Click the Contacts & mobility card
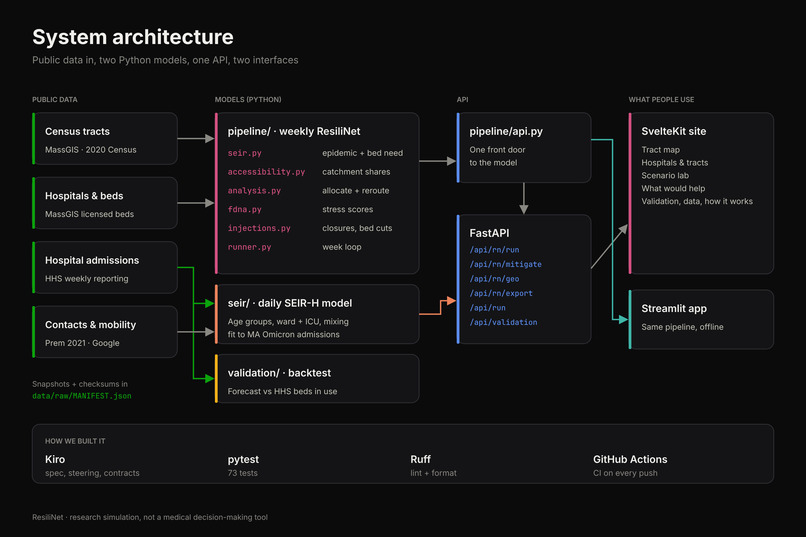This screenshot has width=806, height=537. point(105,332)
